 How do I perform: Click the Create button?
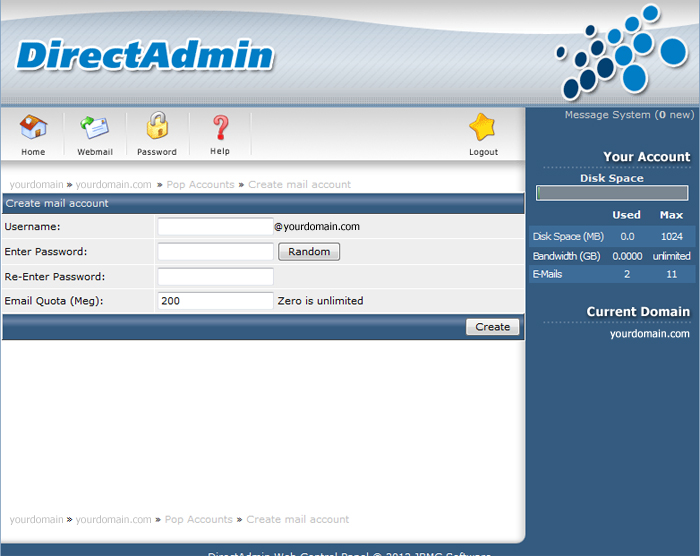click(492, 327)
